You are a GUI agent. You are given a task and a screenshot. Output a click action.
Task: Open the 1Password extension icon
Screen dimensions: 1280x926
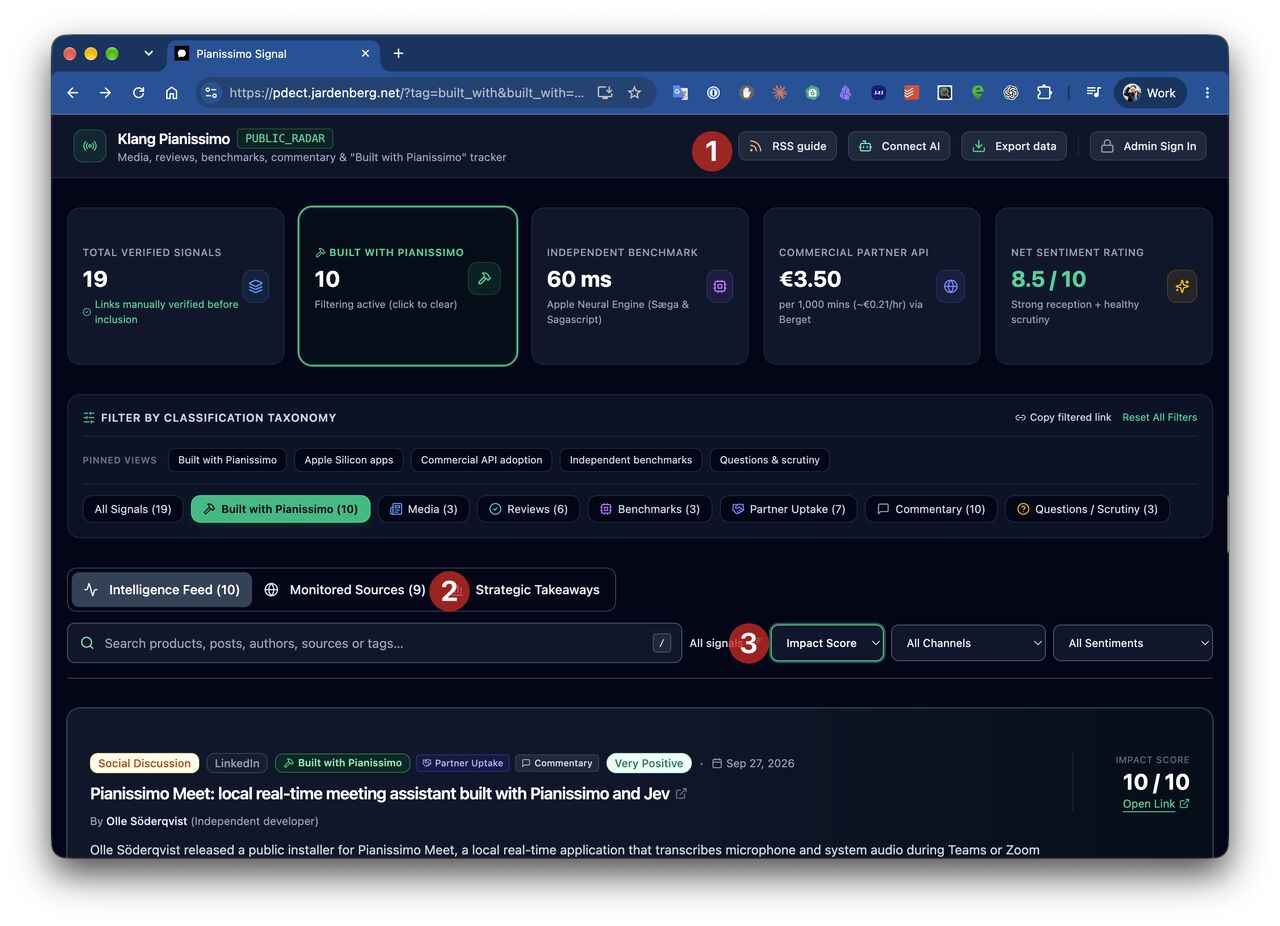click(713, 93)
